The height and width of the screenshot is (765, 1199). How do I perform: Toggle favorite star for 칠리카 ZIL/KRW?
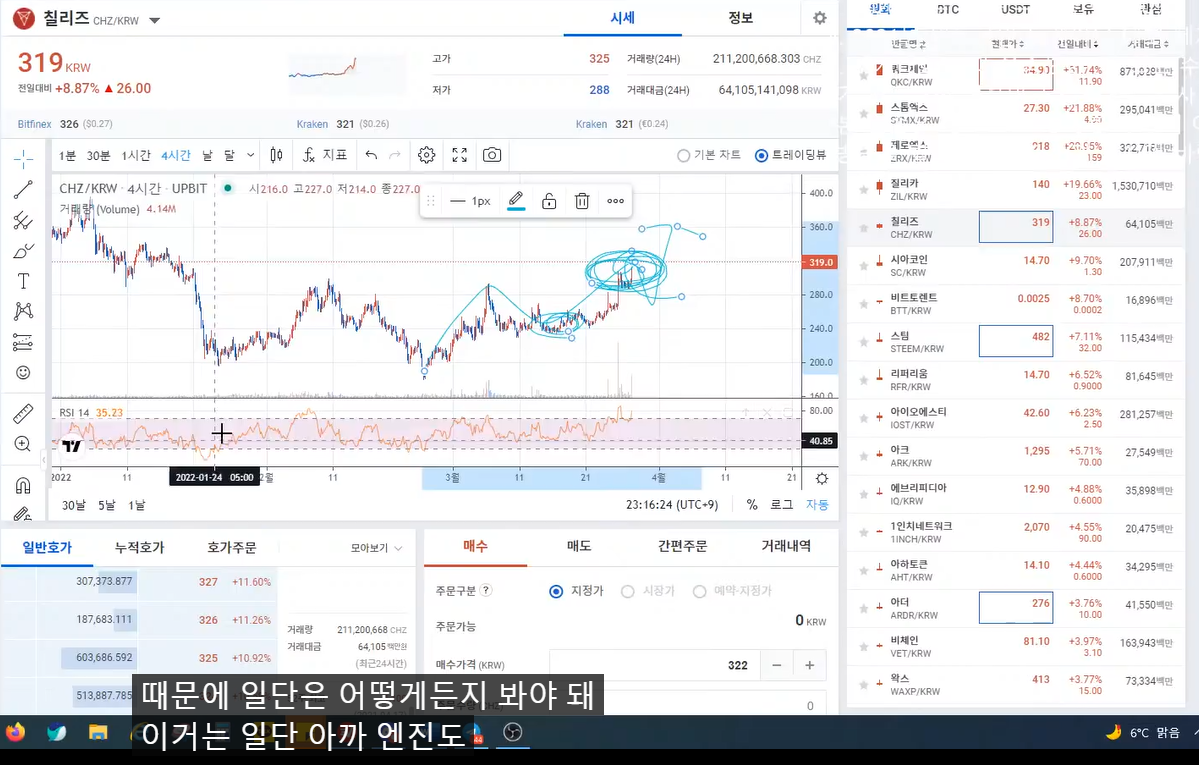(863, 189)
